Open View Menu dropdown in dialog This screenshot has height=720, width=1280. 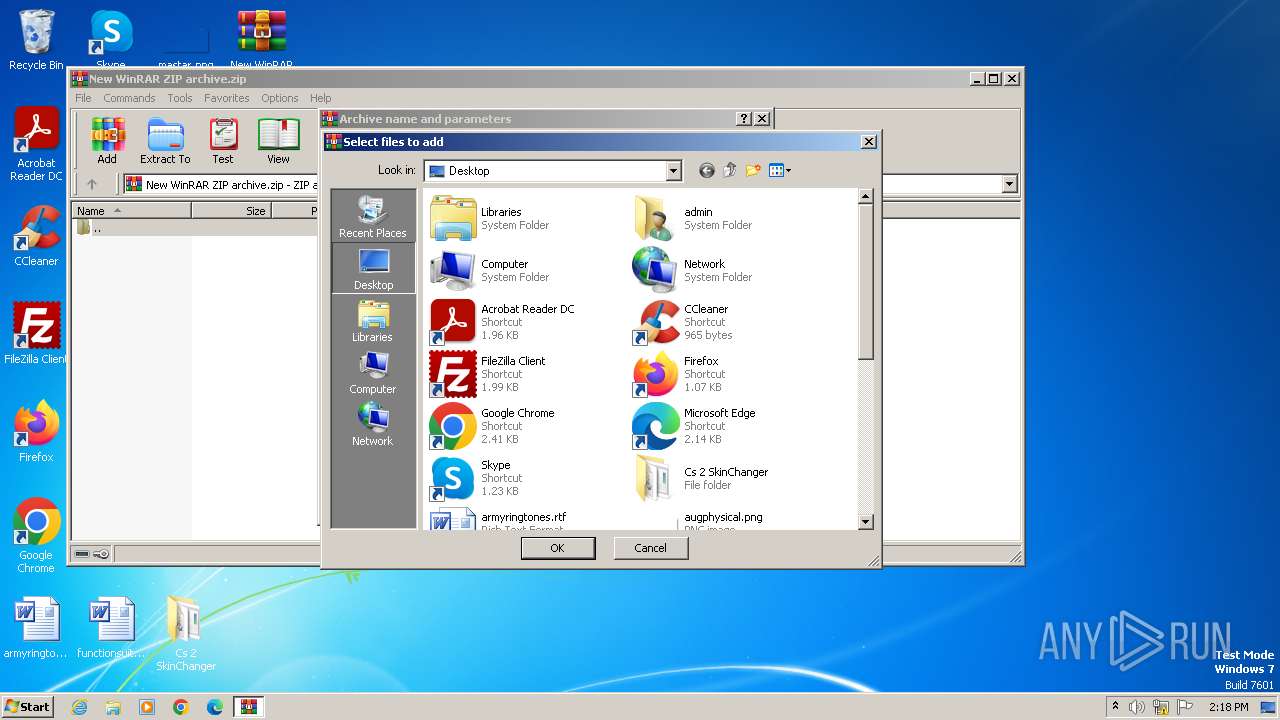pos(779,171)
